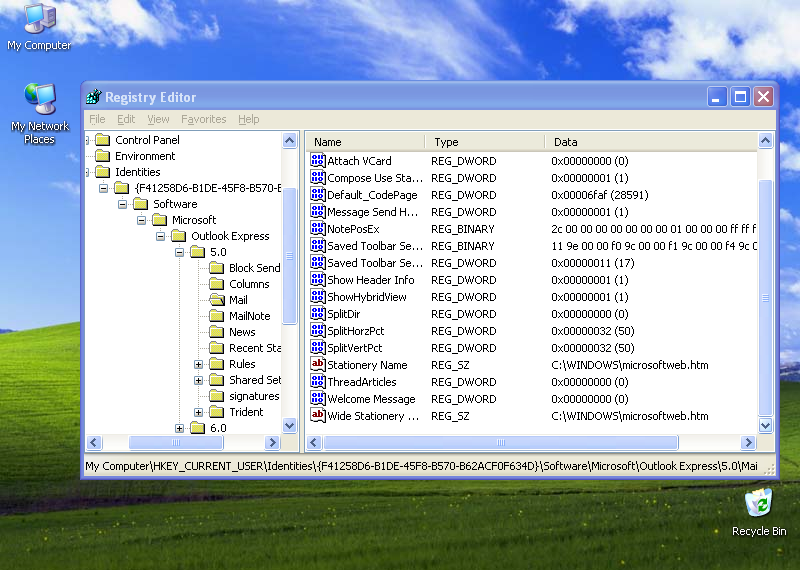Open My Network Places desktop icon
800x570 pixels.
[x=39, y=113]
